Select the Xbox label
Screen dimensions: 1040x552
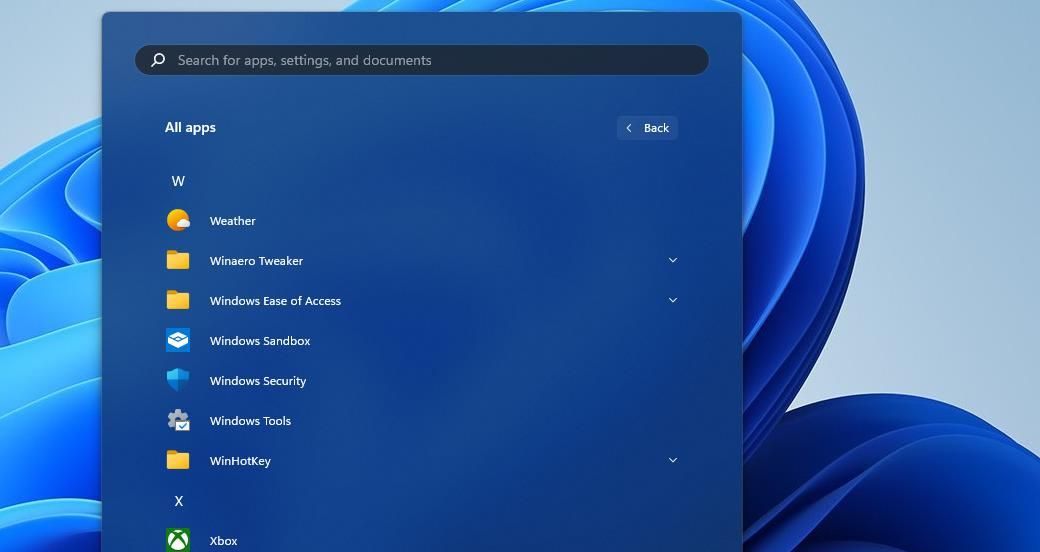pos(224,541)
